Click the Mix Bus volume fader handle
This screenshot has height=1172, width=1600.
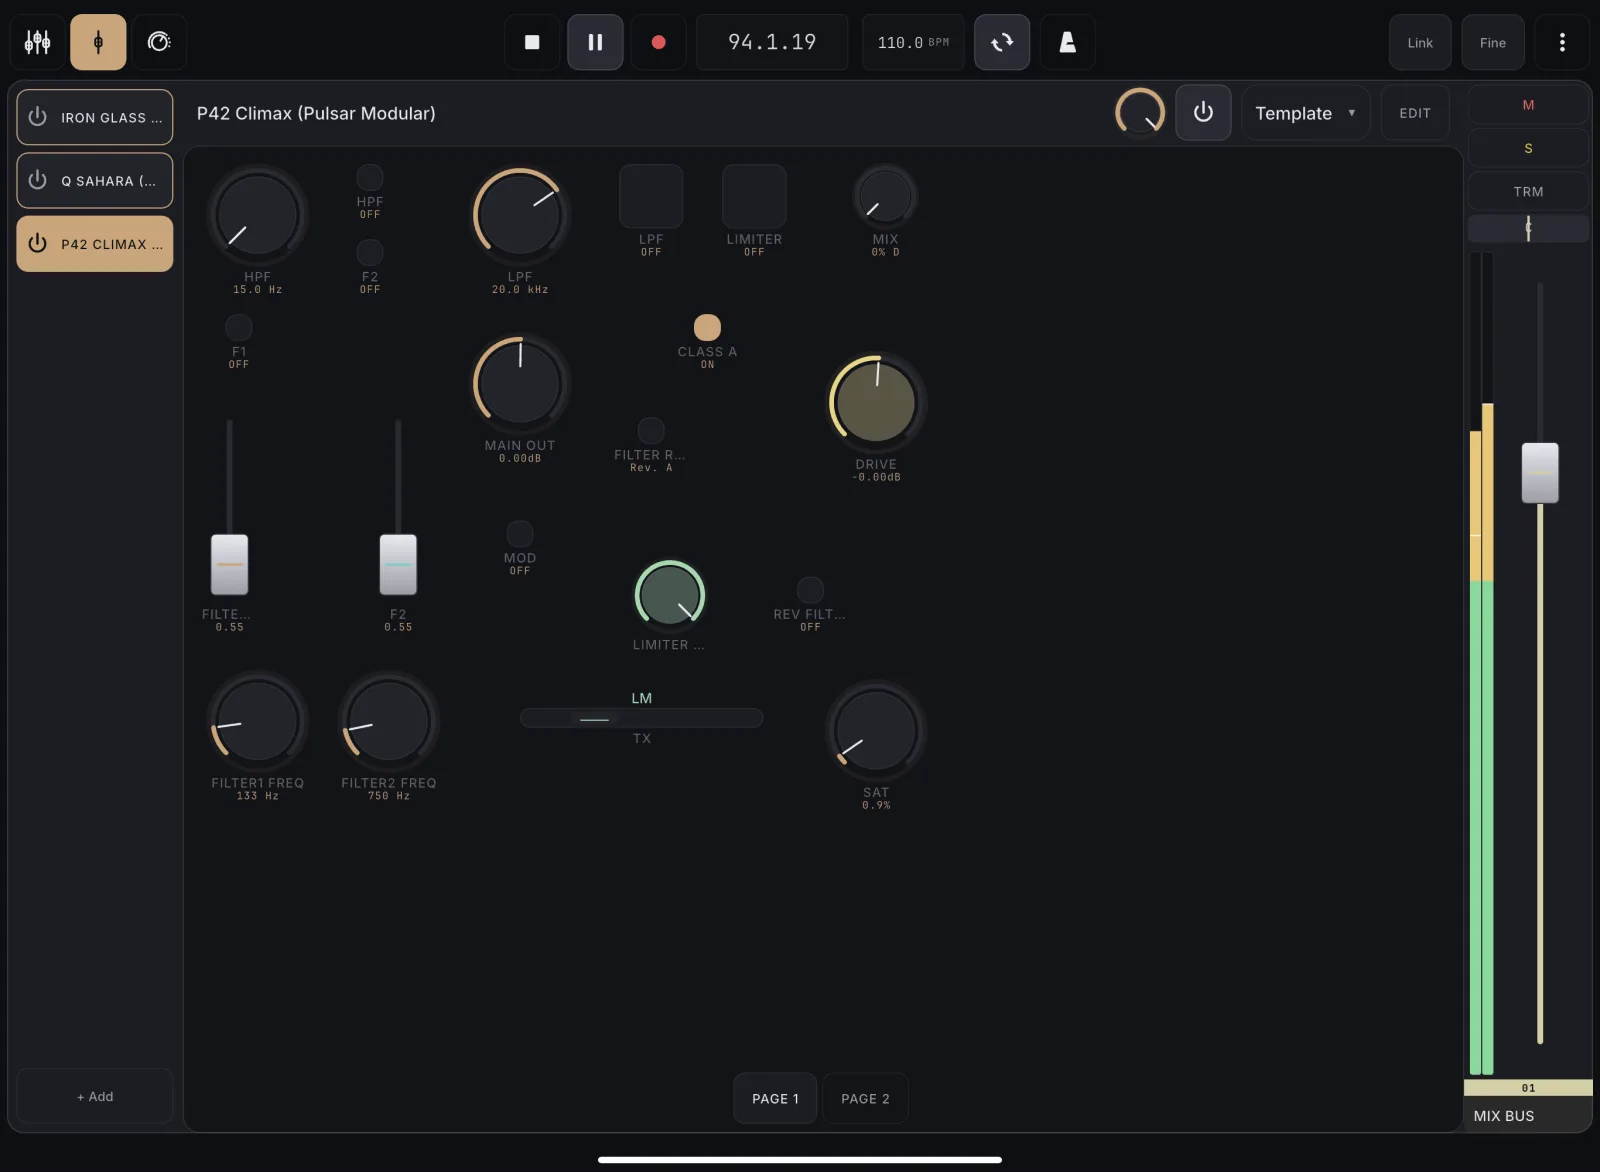(x=1540, y=472)
